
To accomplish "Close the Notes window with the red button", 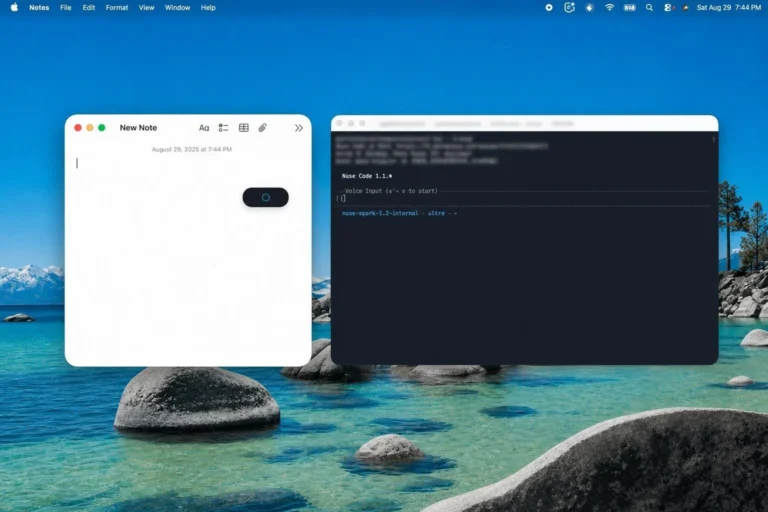I will click(77, 128).
